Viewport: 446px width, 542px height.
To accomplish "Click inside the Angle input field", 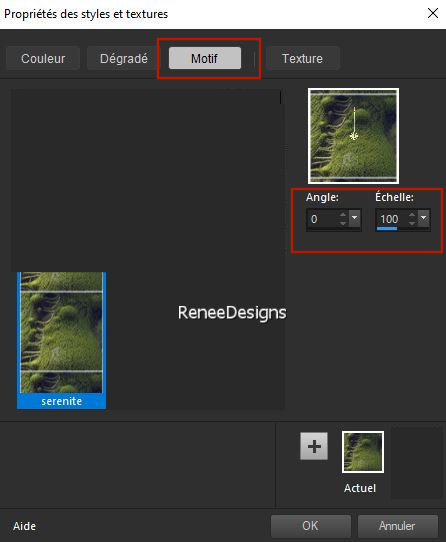I will [x=323, y=219].
